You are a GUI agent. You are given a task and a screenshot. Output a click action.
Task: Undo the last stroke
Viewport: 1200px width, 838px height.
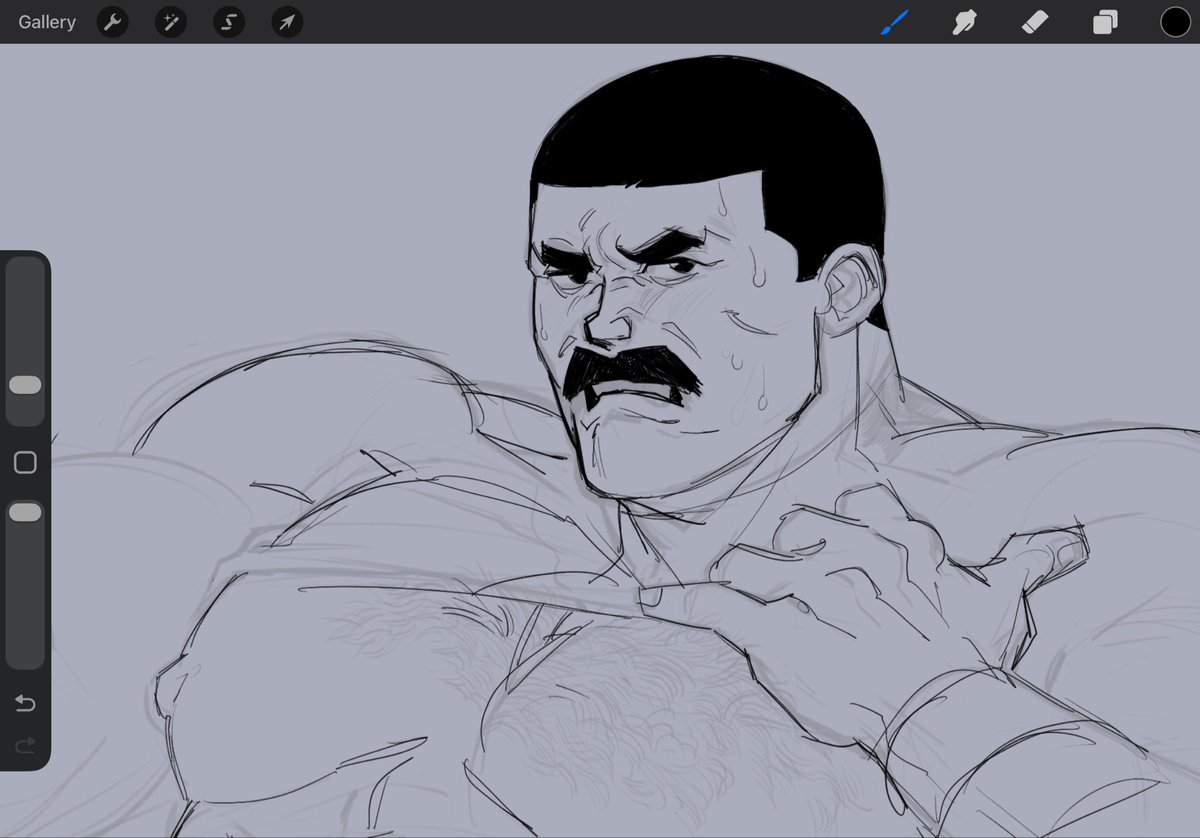pos(25,704)
